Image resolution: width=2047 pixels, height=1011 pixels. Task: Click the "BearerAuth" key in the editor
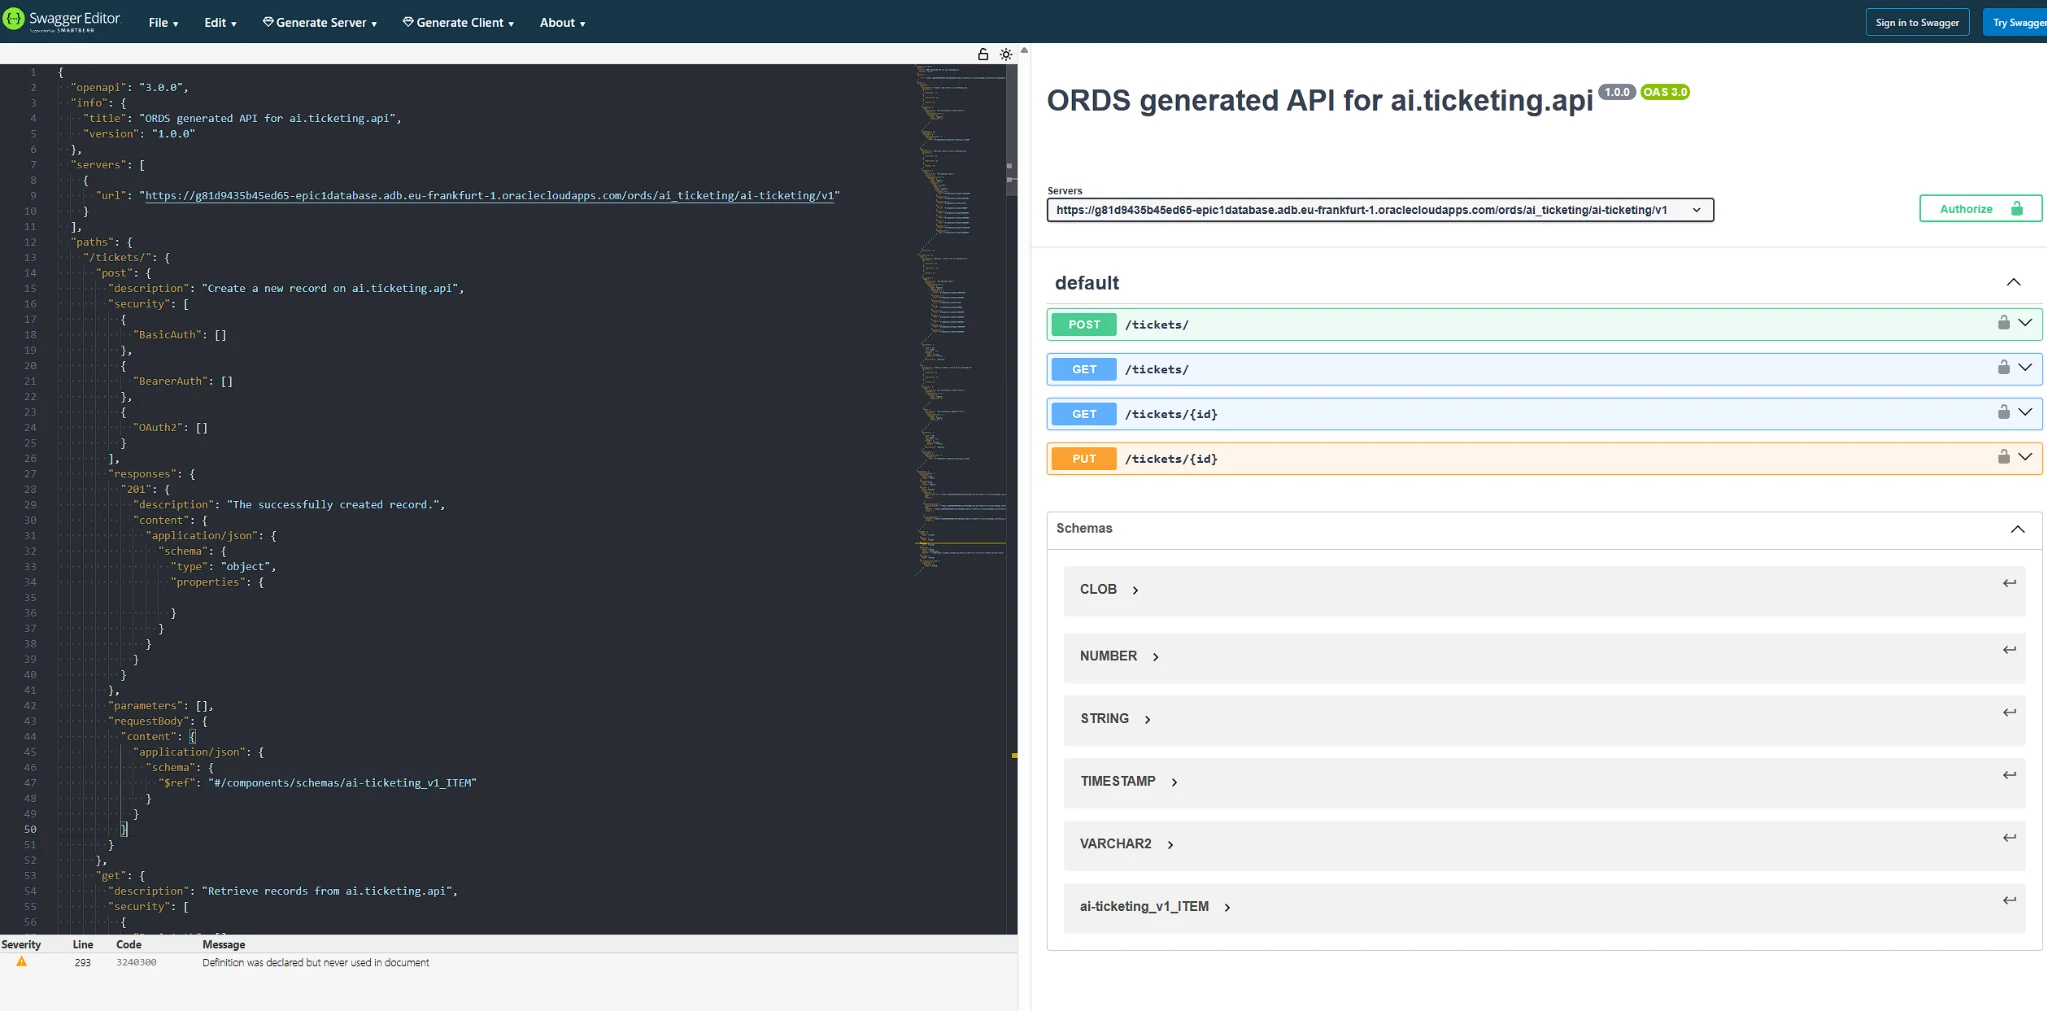pyautogui.click(x=170, y=381)
